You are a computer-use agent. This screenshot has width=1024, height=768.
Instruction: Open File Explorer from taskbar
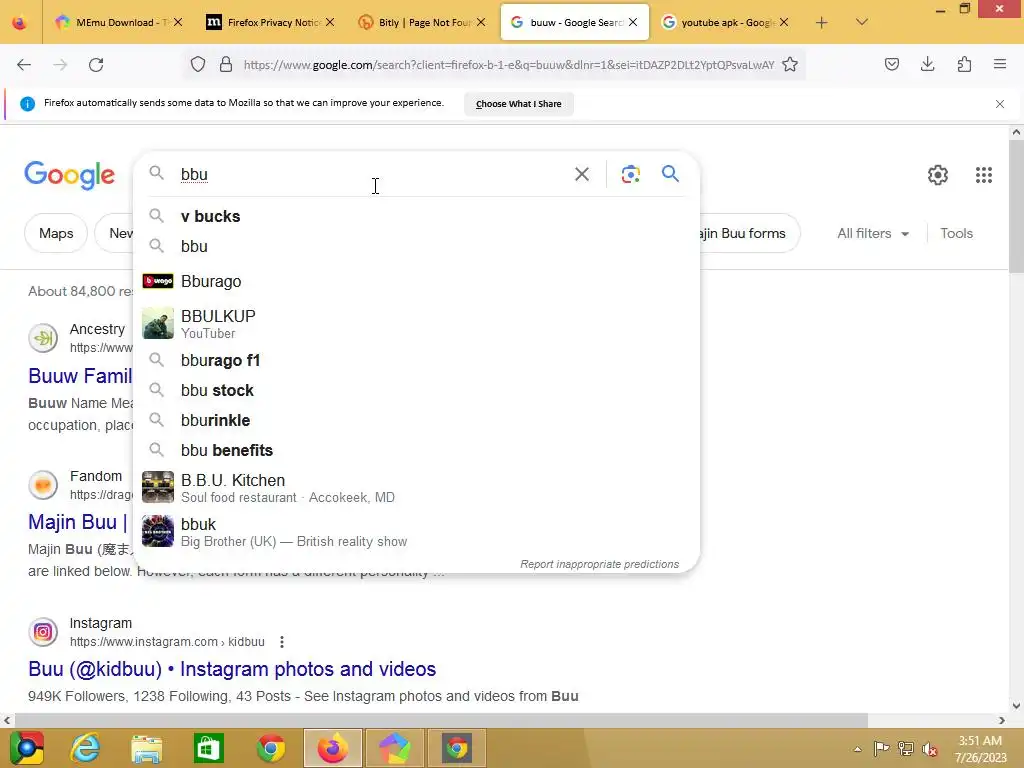click(x=147, y=748)
